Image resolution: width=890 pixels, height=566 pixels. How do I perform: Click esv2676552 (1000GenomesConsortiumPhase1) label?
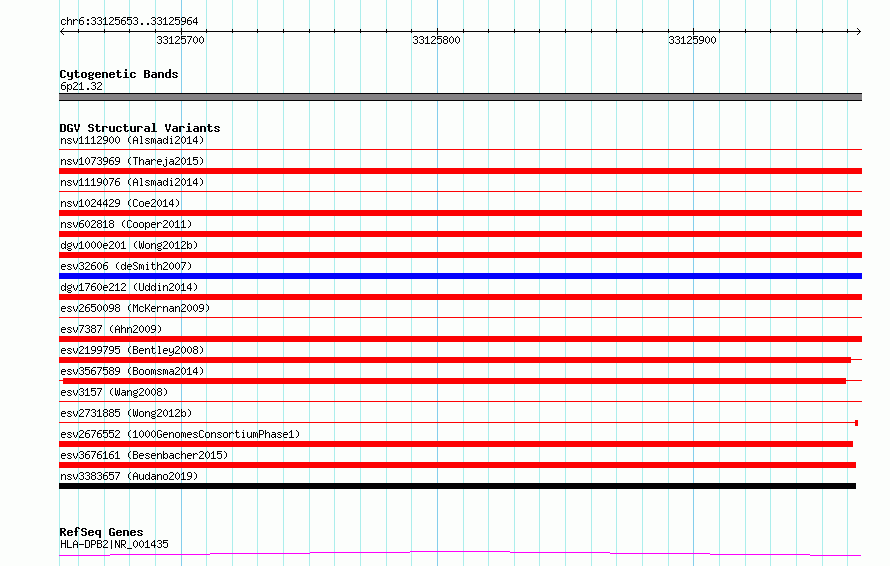[x=180, y=434]
